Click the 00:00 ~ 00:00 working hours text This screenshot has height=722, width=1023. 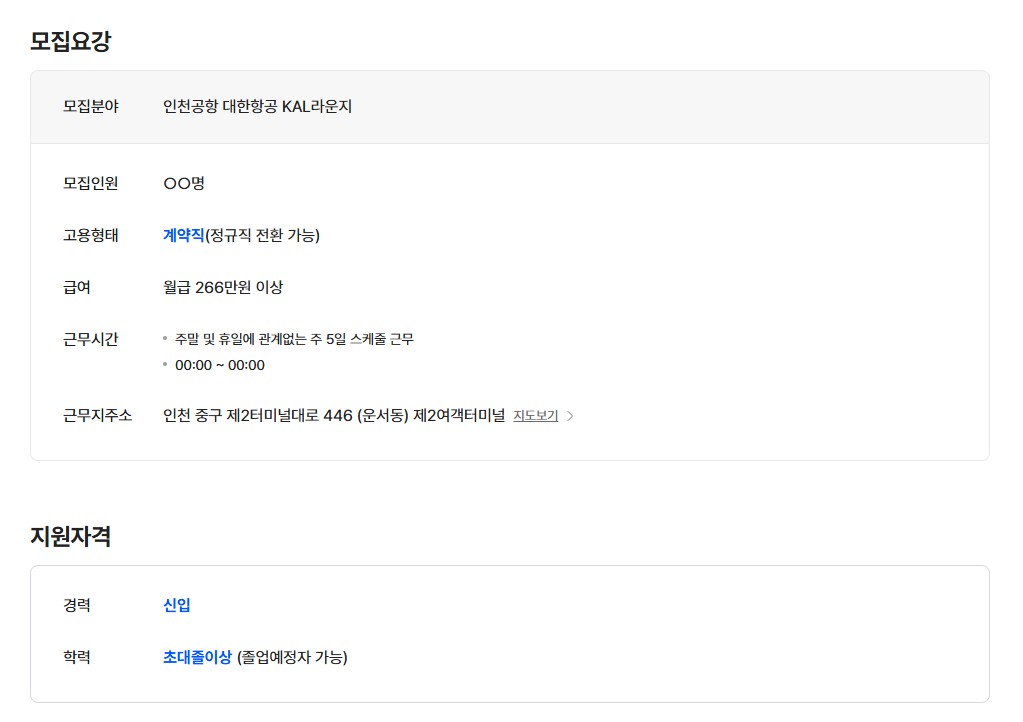click(x=220, y=365)
